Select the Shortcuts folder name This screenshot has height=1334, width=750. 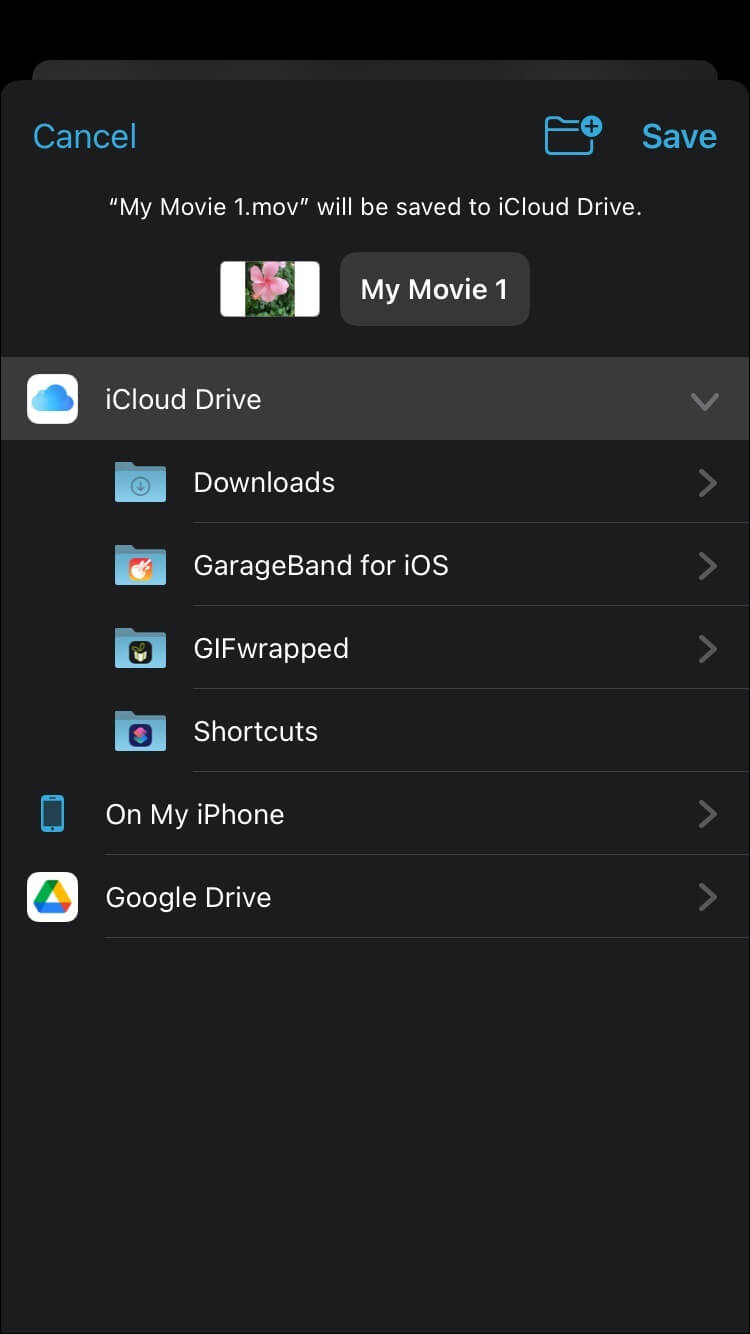(256, 731)
